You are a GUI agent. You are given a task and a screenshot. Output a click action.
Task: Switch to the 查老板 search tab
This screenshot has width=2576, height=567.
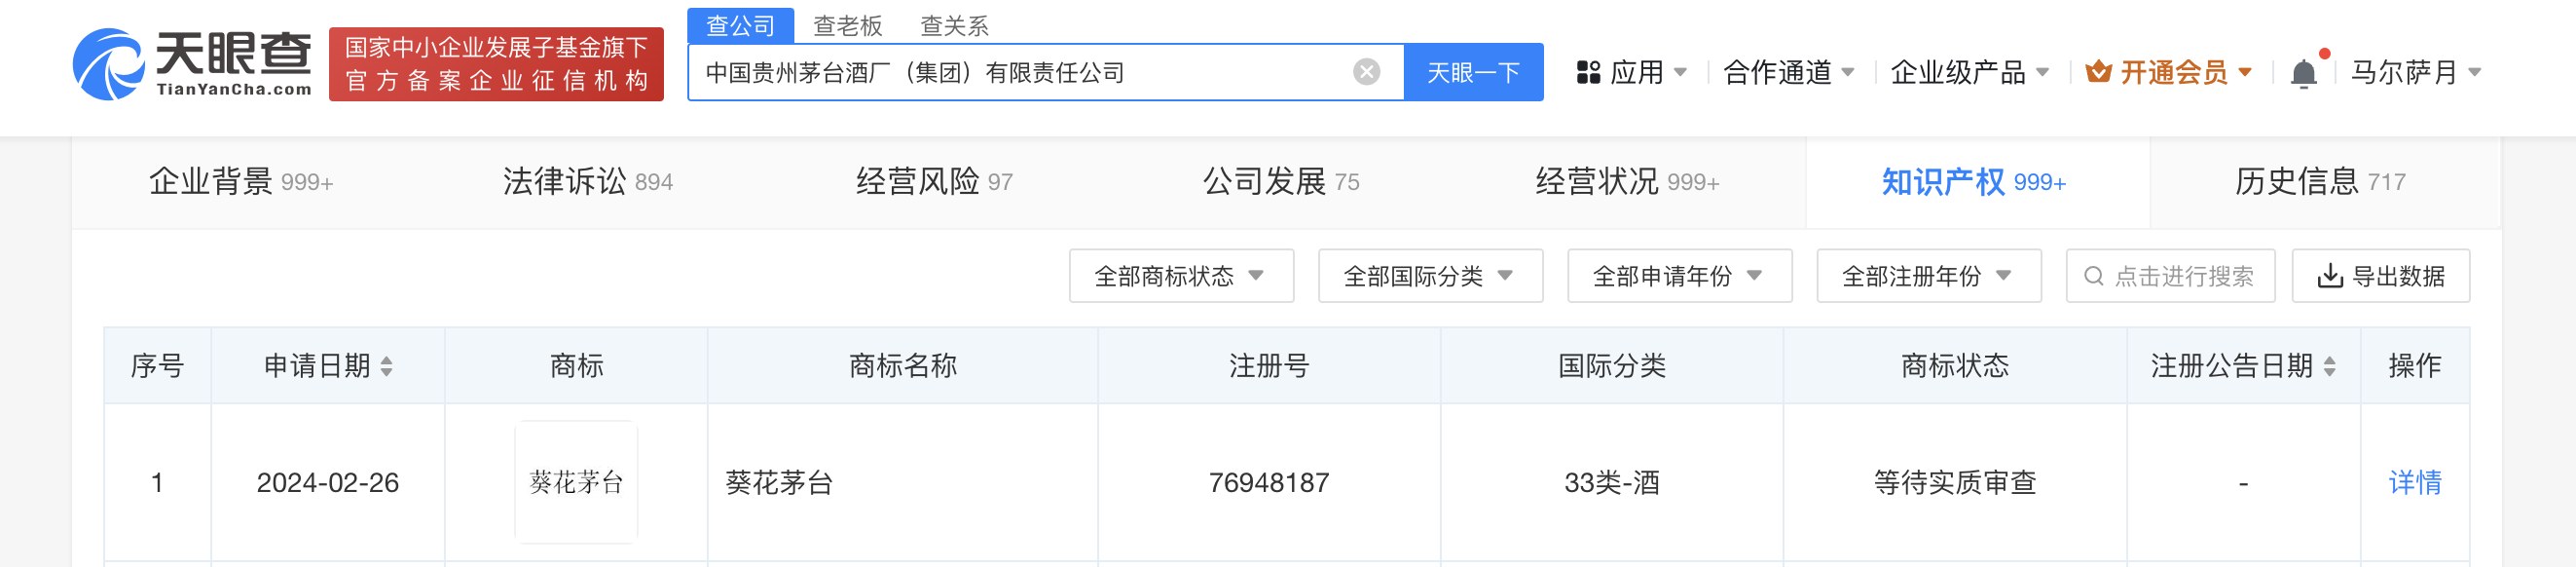tap(847, 26)
